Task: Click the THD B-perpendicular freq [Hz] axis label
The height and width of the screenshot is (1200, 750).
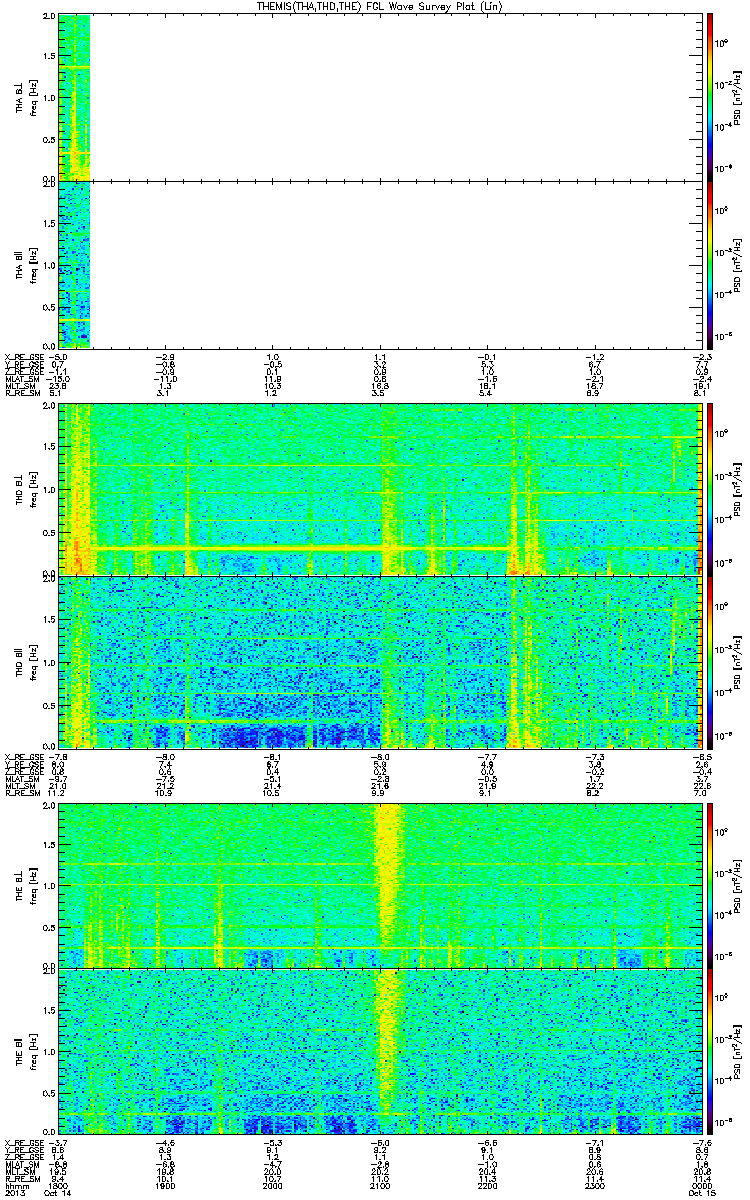Action: 32,488
